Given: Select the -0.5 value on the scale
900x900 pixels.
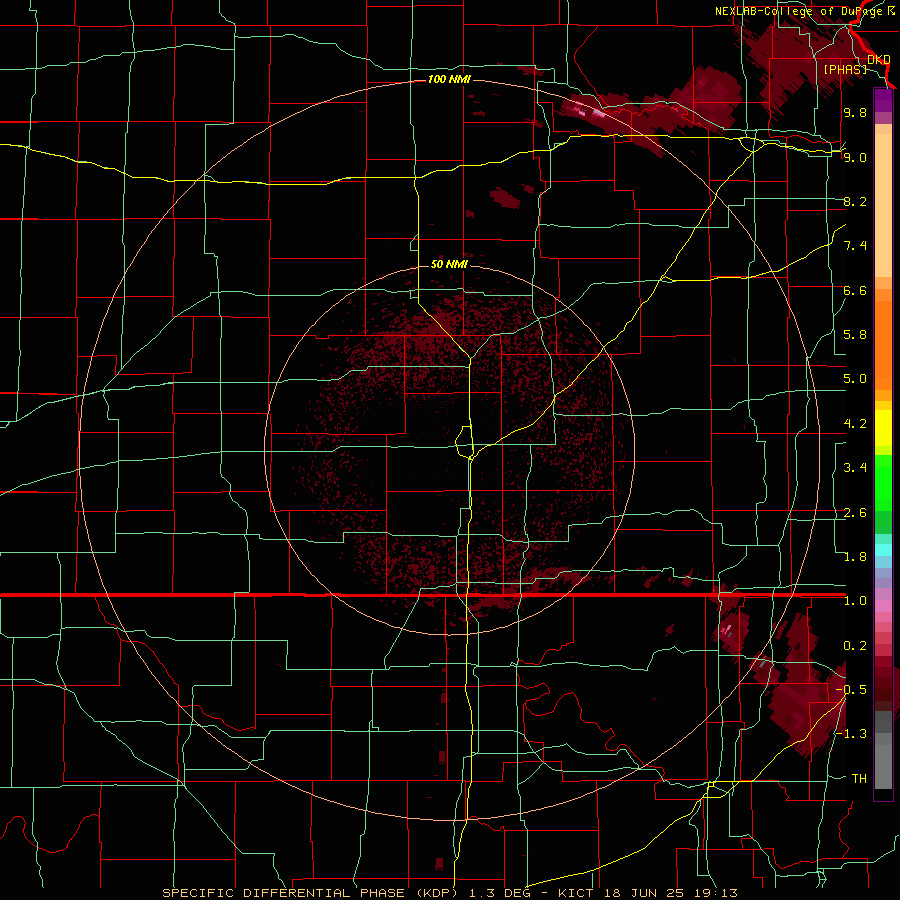Looking at the screenshot, I should [851, 690].
